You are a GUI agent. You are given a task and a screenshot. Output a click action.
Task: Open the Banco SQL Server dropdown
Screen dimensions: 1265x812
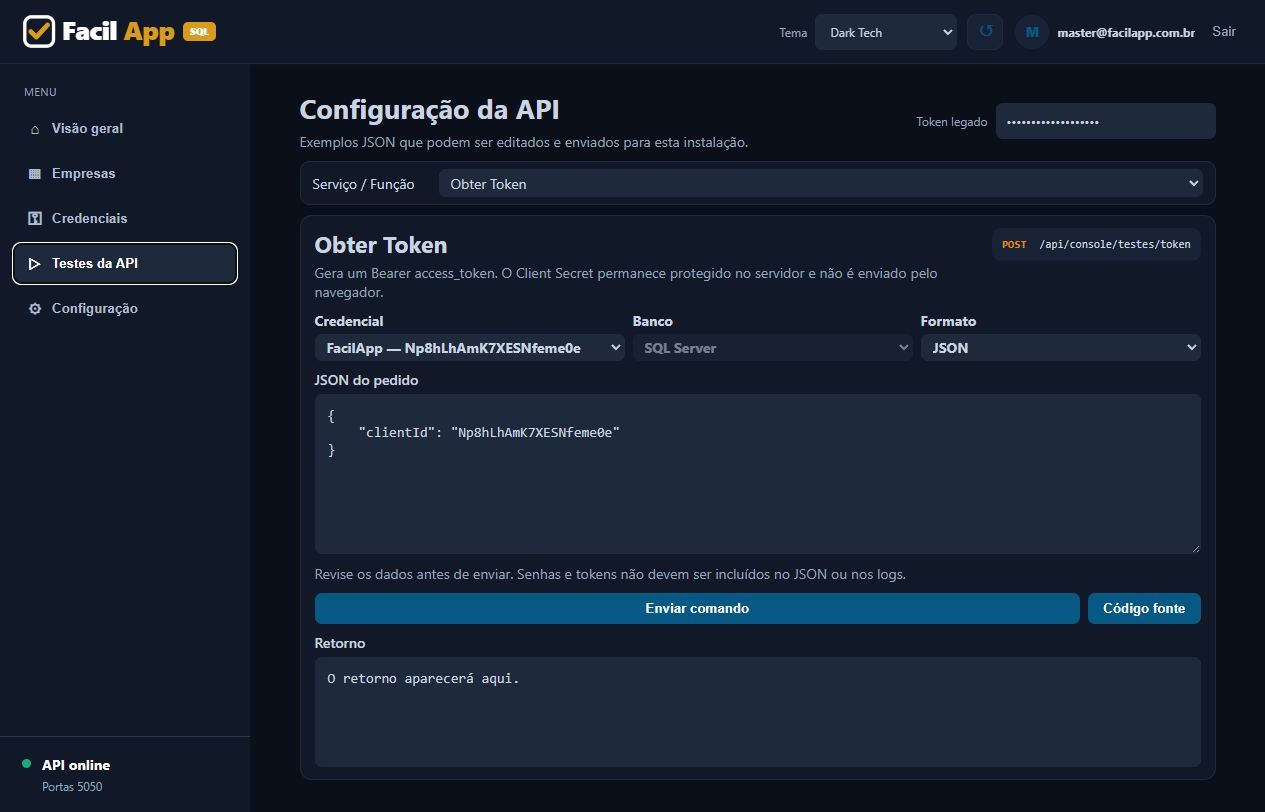[x=773, y=348]
